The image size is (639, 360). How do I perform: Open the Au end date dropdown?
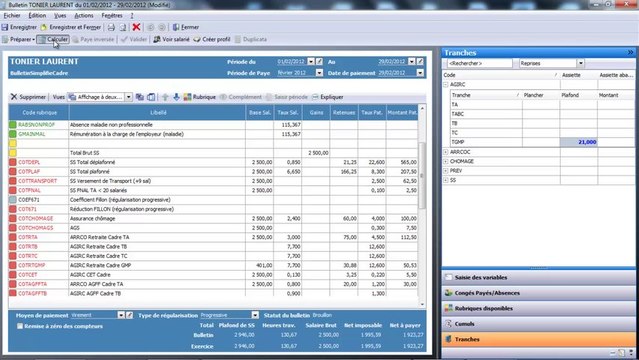click(412, 62)
